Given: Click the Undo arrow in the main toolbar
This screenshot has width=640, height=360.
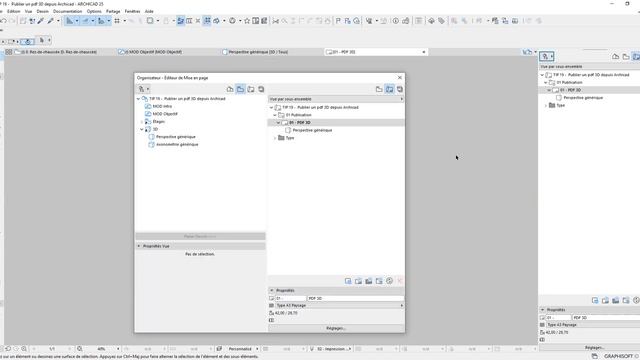Looking at the screenshot, I should tap(4, 21).
